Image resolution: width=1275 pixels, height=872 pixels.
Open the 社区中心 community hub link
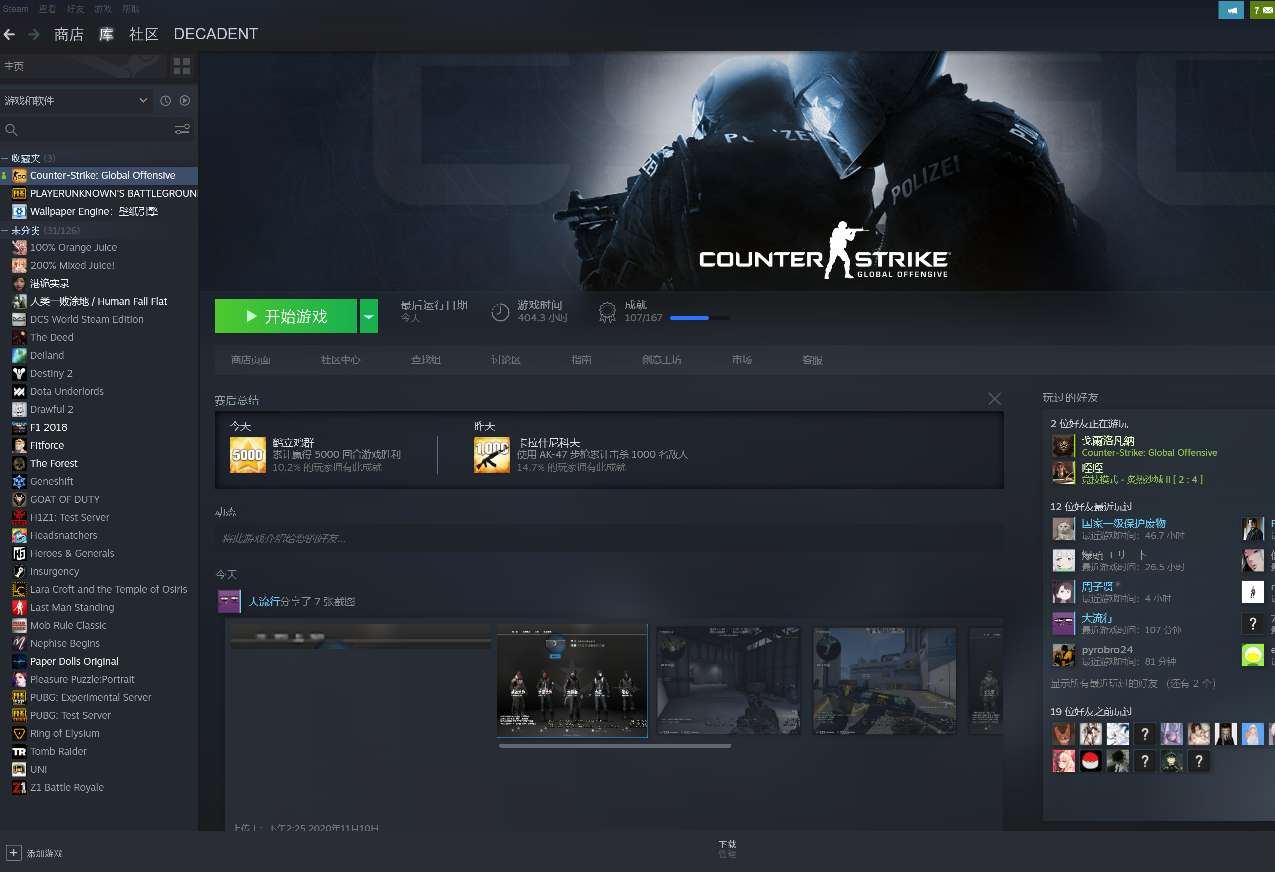click(340, 360)
